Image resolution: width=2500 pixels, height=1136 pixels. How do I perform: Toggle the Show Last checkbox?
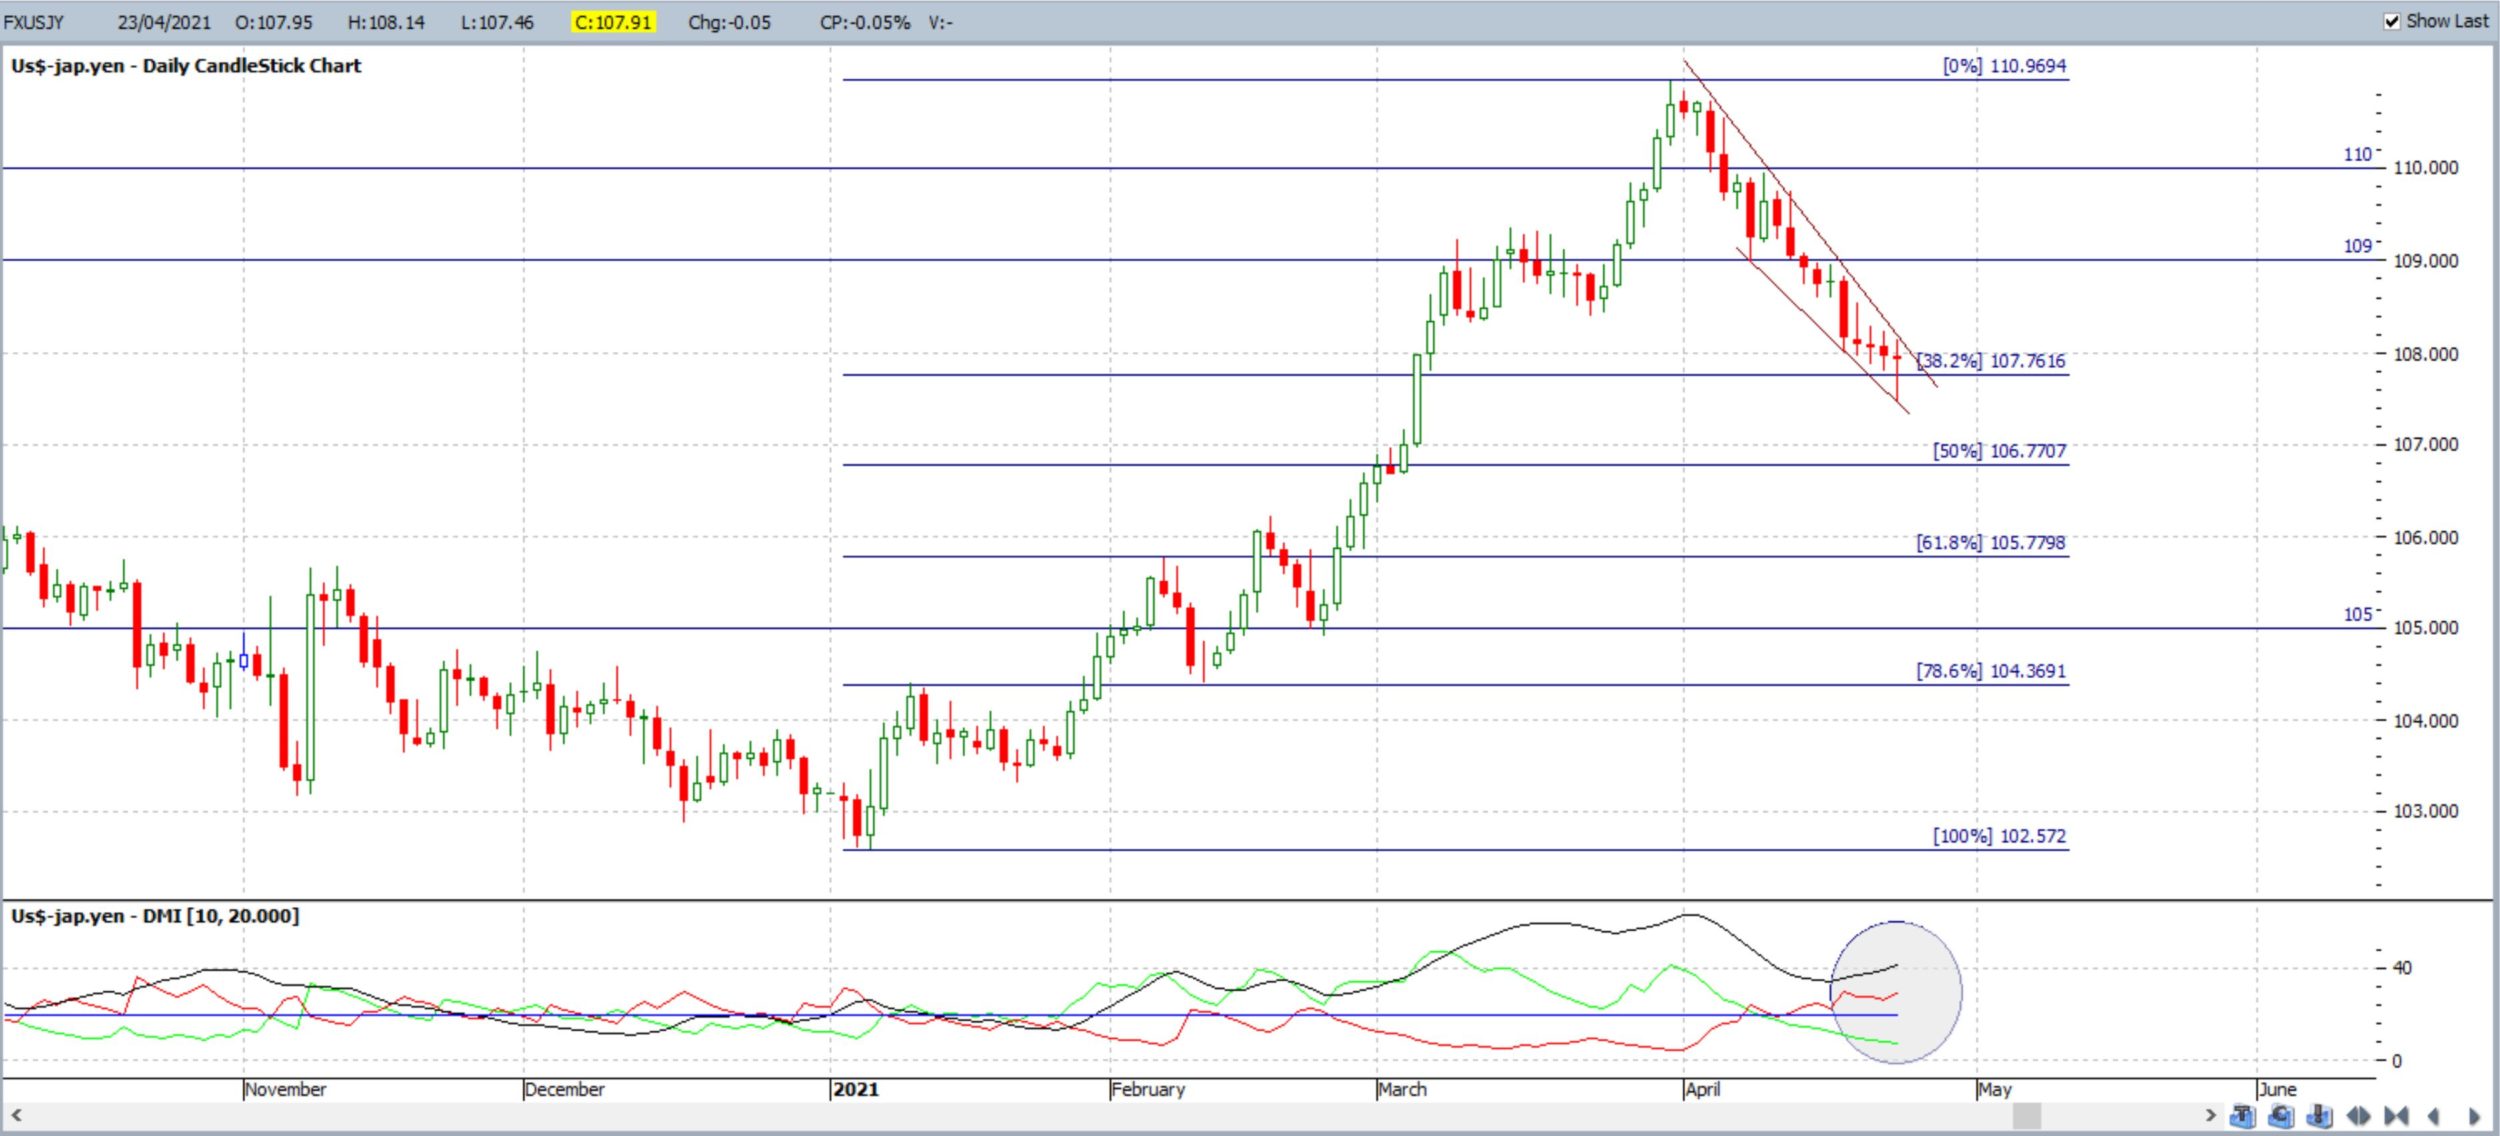(2392, 21)
